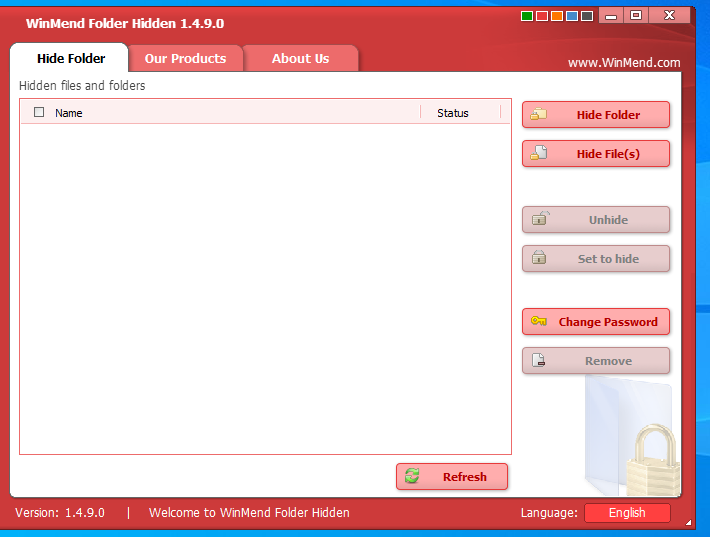Click the Remove button
710x537 pixels.
(595, 360)
